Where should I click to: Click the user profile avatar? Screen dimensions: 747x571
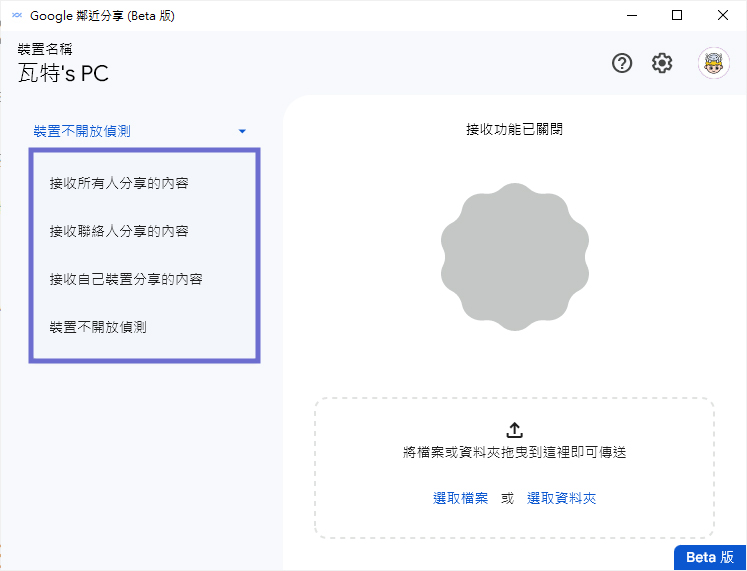(x=714, y=63)
